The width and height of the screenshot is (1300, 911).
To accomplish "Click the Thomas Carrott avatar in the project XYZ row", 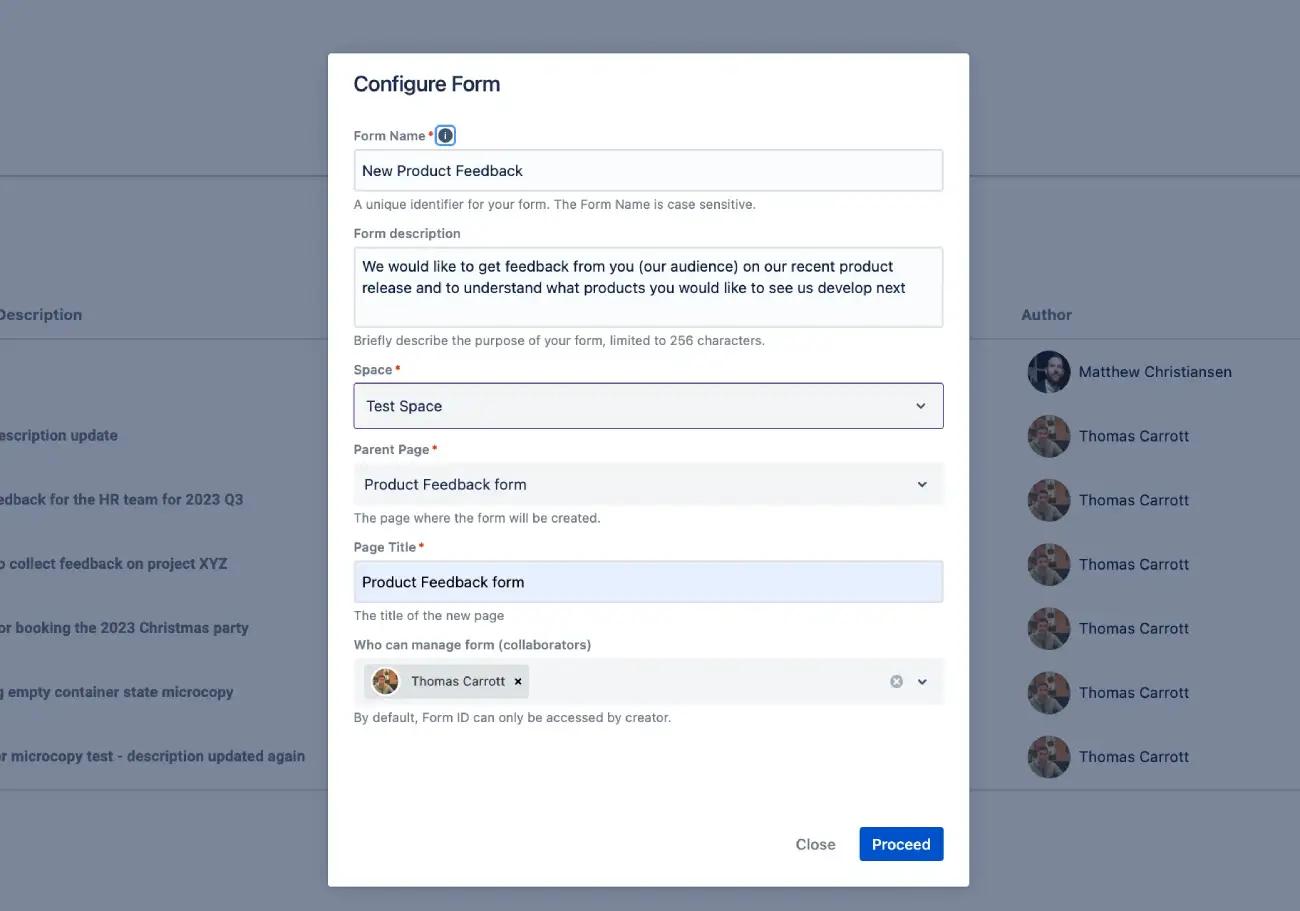I will (1049, 564).
